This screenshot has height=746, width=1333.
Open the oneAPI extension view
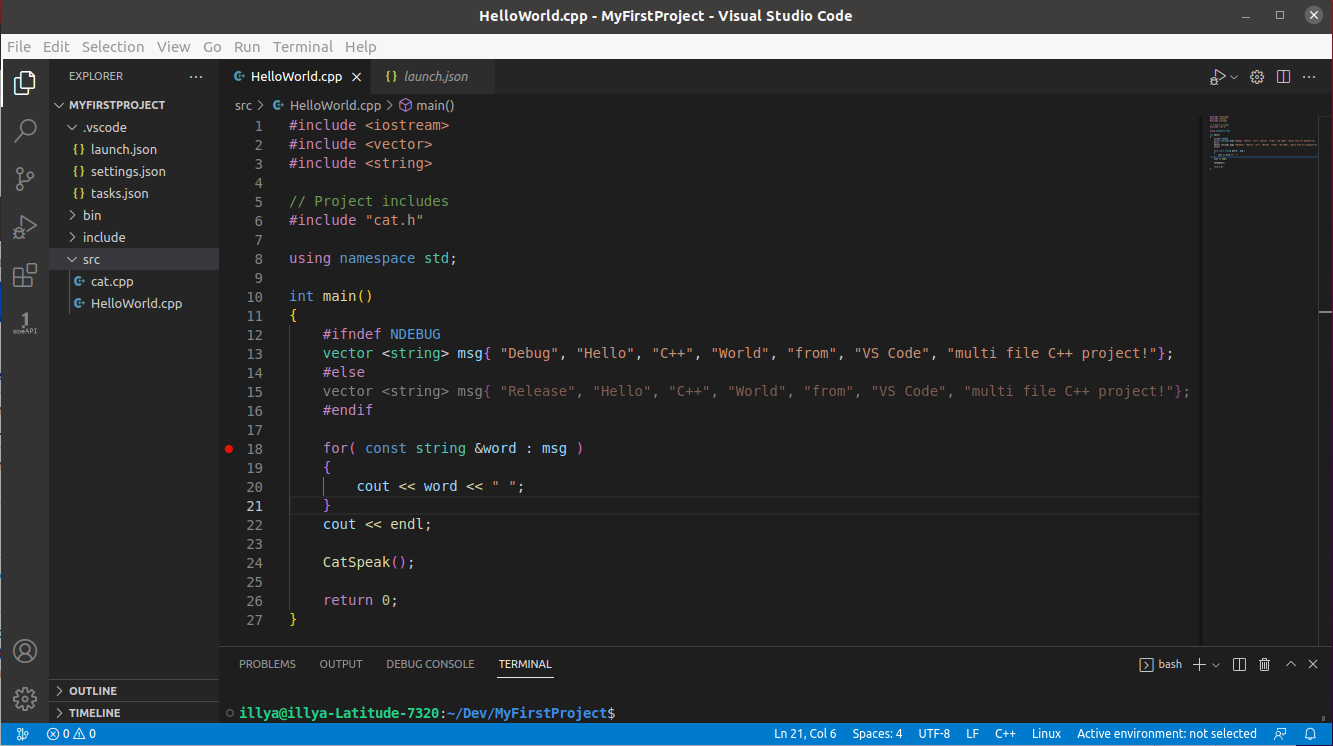[x=25, y=323]
